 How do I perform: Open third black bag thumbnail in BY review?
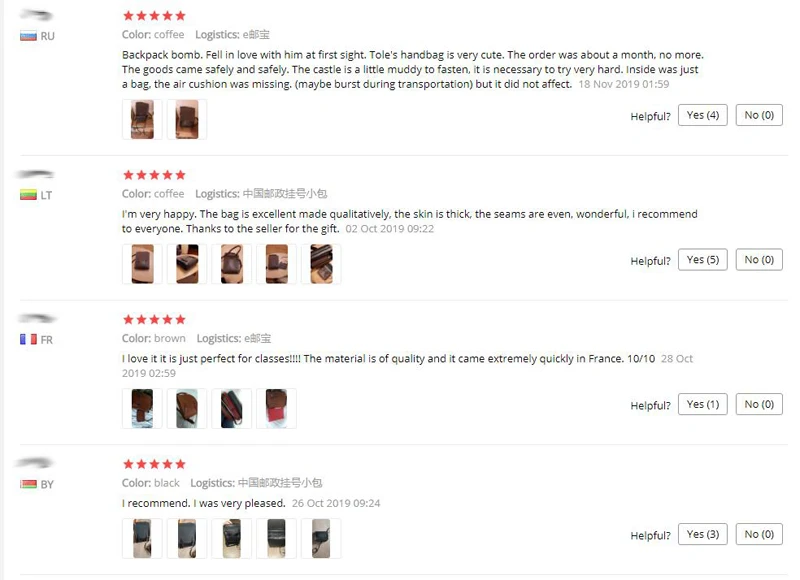pos(232,538)
